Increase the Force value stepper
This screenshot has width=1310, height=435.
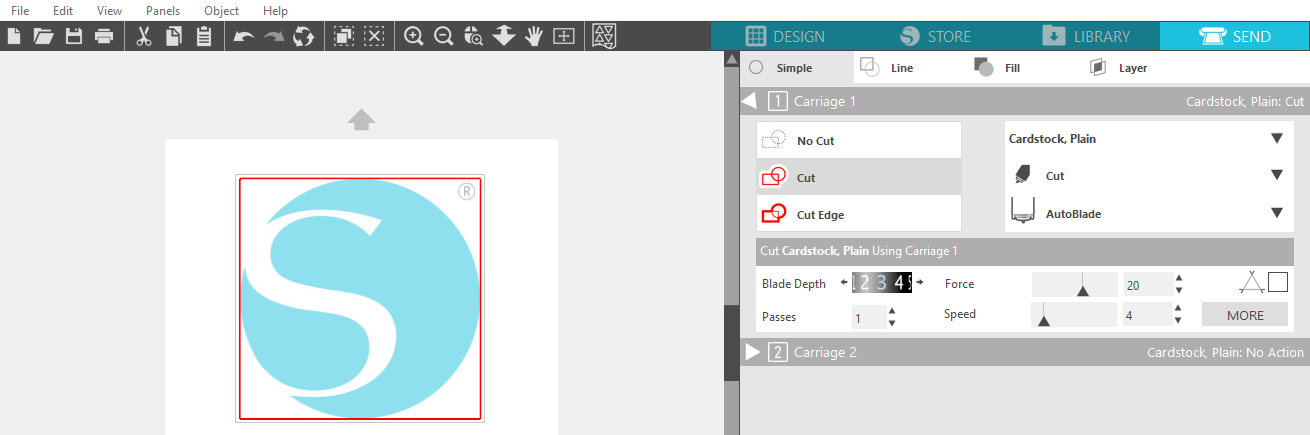(1179, 278)
